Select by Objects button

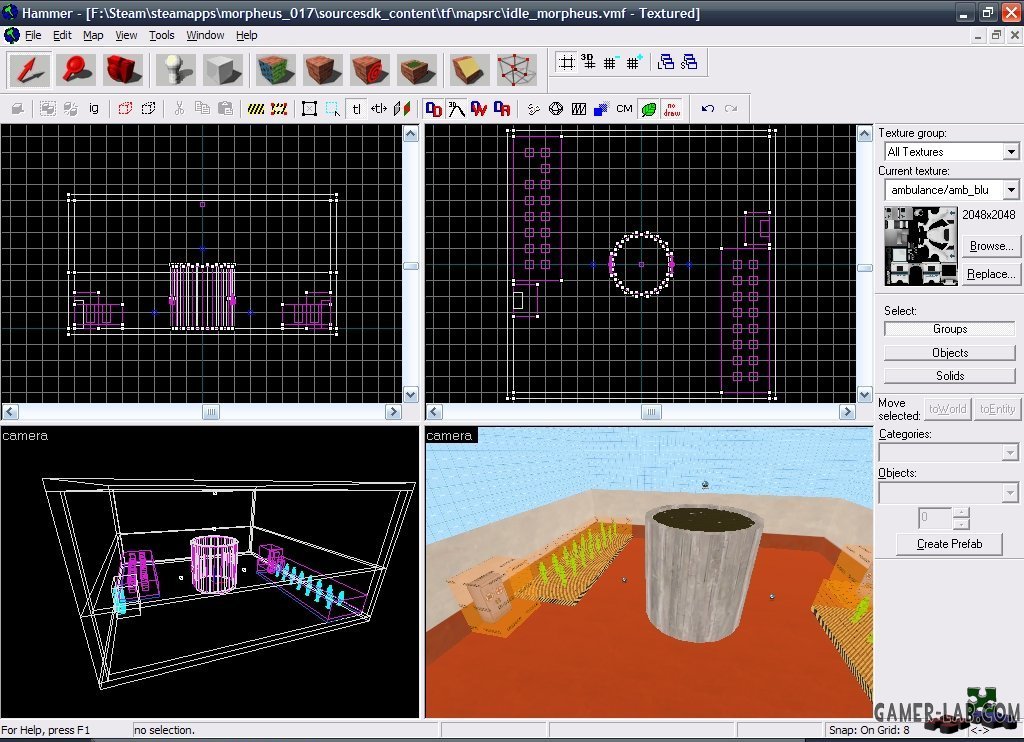950,353
